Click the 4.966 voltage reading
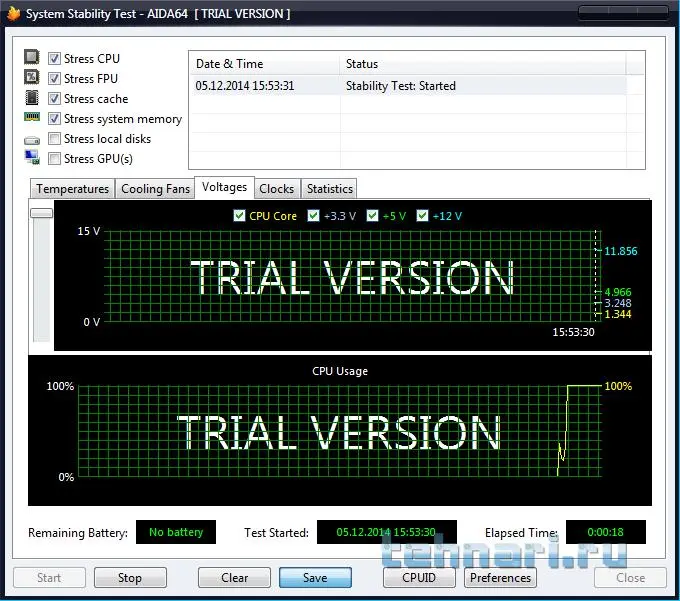 point(618,292)
